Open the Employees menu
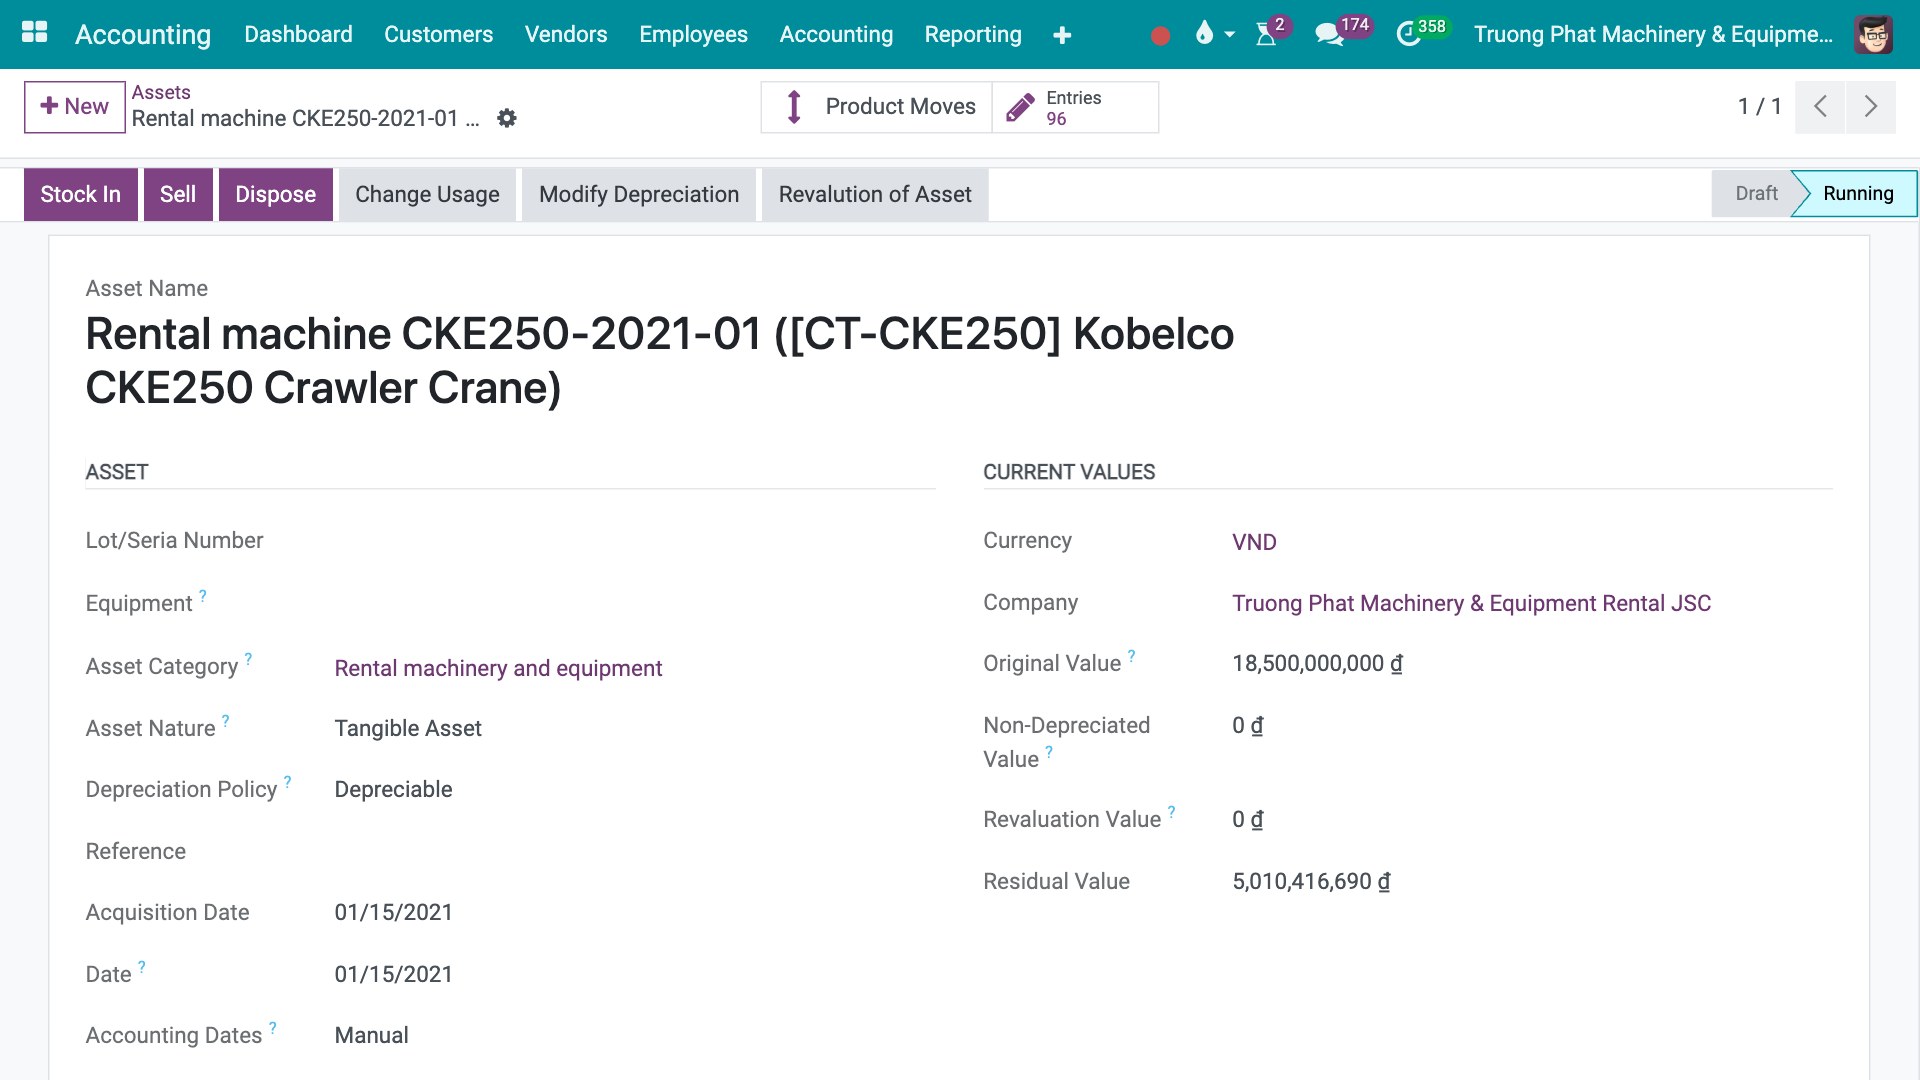The image size is (1920, 1080). 693,34
